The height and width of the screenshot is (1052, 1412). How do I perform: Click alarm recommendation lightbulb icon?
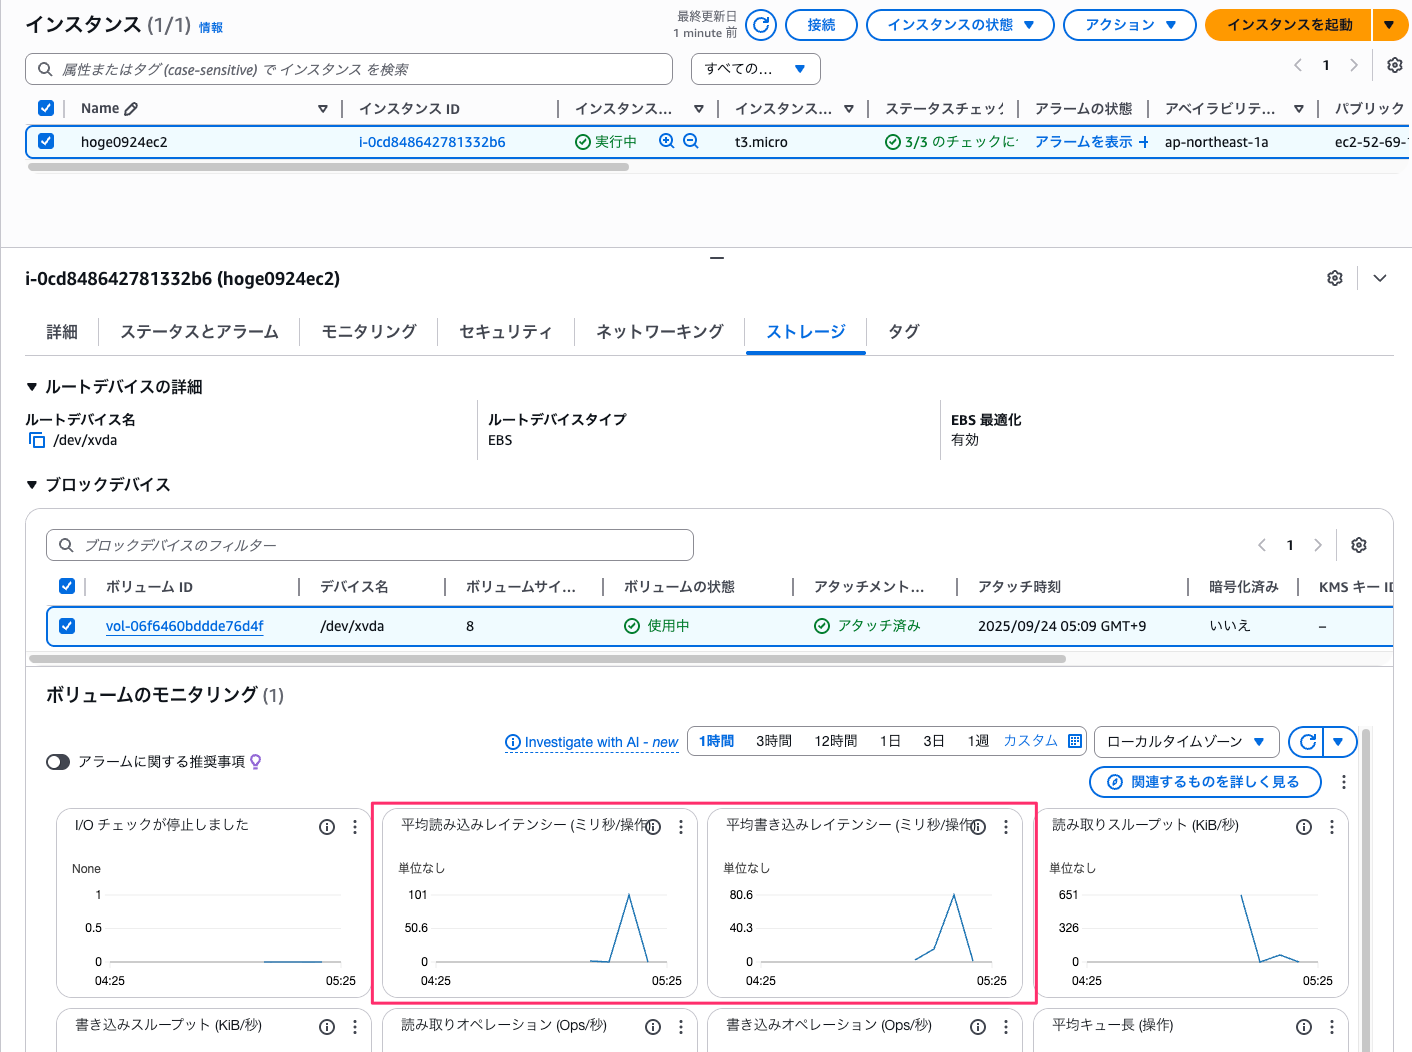[256, 762]
